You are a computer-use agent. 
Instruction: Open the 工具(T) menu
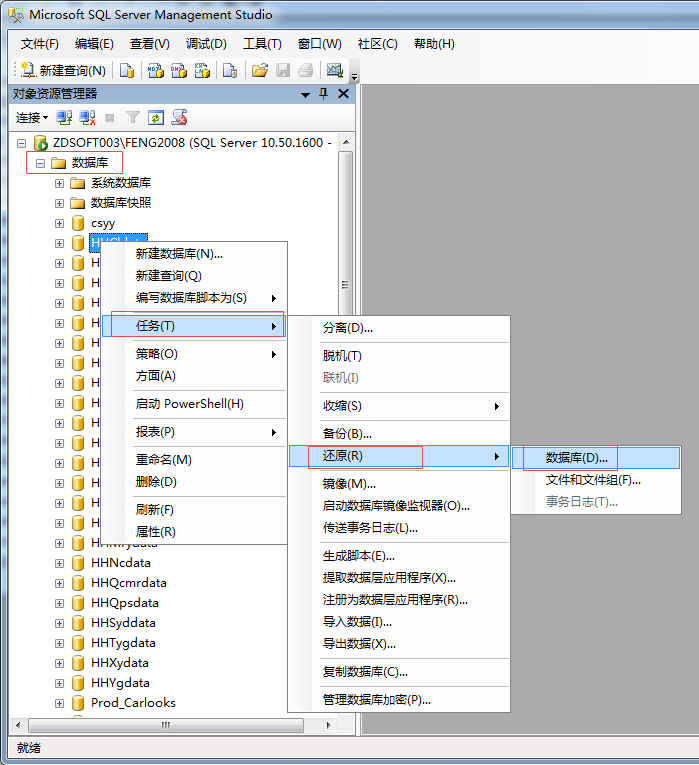coord(262,44)
